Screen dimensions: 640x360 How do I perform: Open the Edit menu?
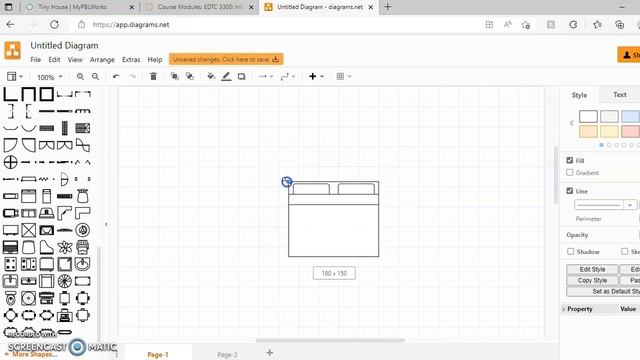(x=54, y=60)
